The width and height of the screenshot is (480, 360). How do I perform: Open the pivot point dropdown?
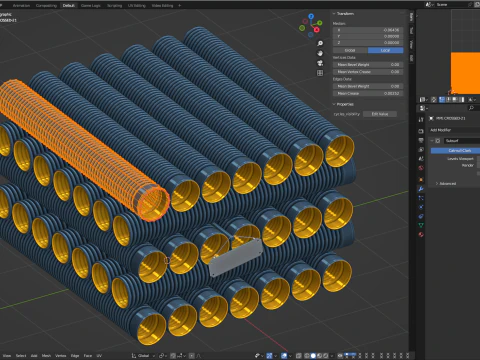tap(163, 356)
